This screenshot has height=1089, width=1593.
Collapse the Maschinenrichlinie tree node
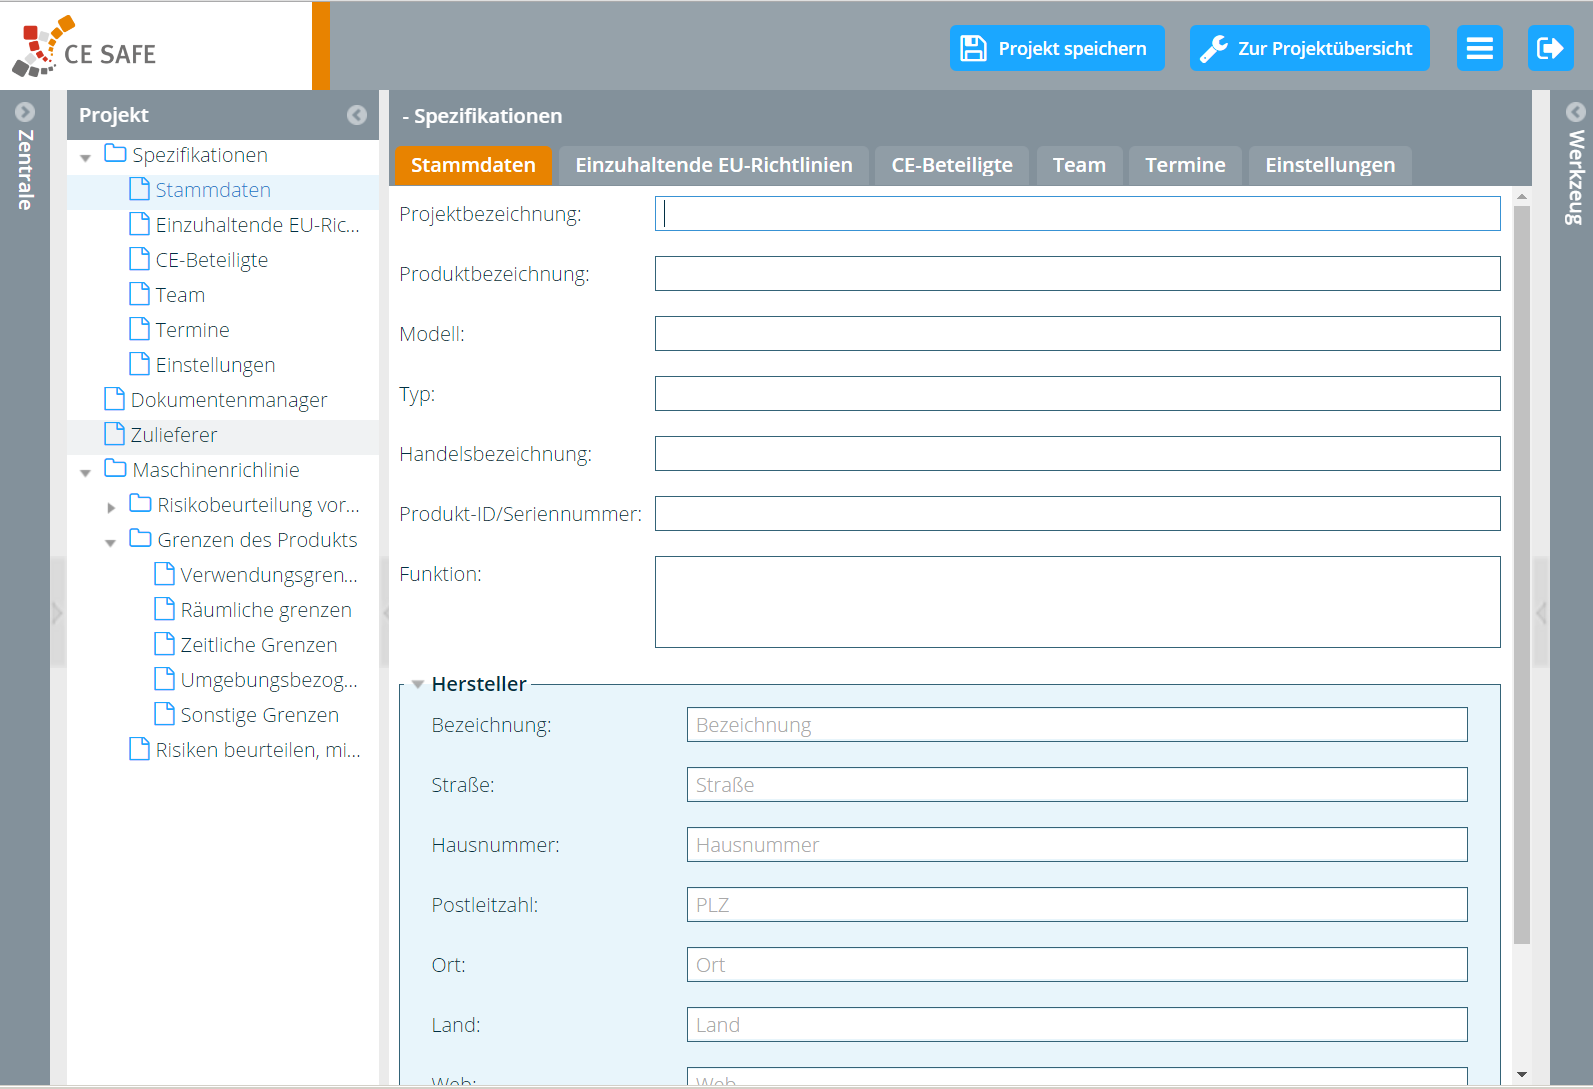86,472
